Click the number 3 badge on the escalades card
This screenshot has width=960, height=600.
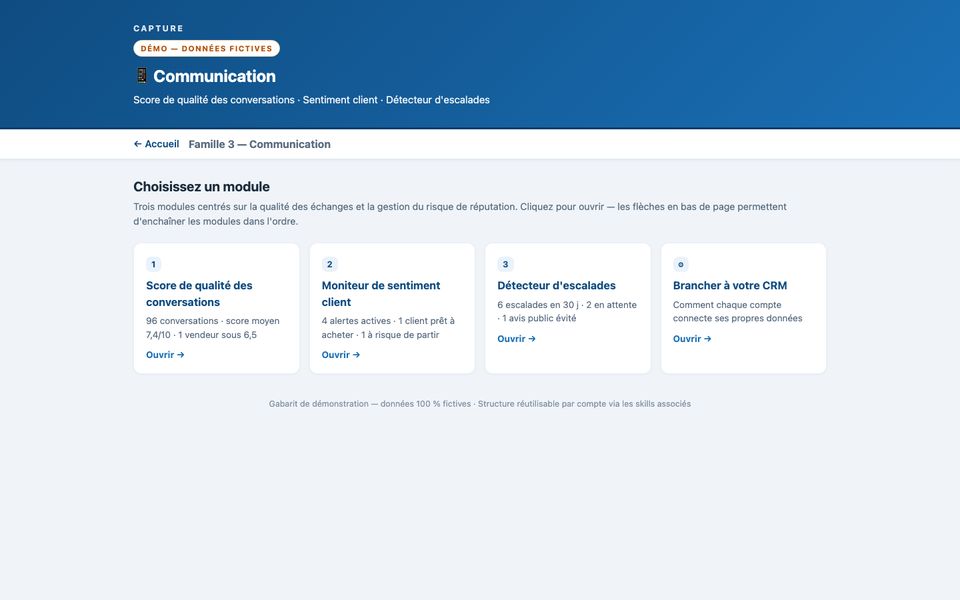pyautogui.click(x=505, y=264)
